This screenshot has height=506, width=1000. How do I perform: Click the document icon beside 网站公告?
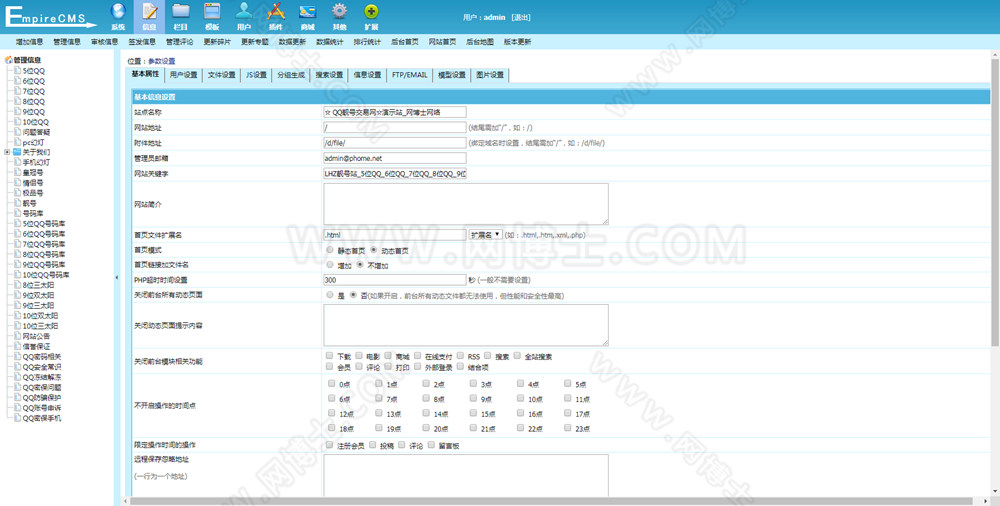pyautogui.click(x=18, y=336)
